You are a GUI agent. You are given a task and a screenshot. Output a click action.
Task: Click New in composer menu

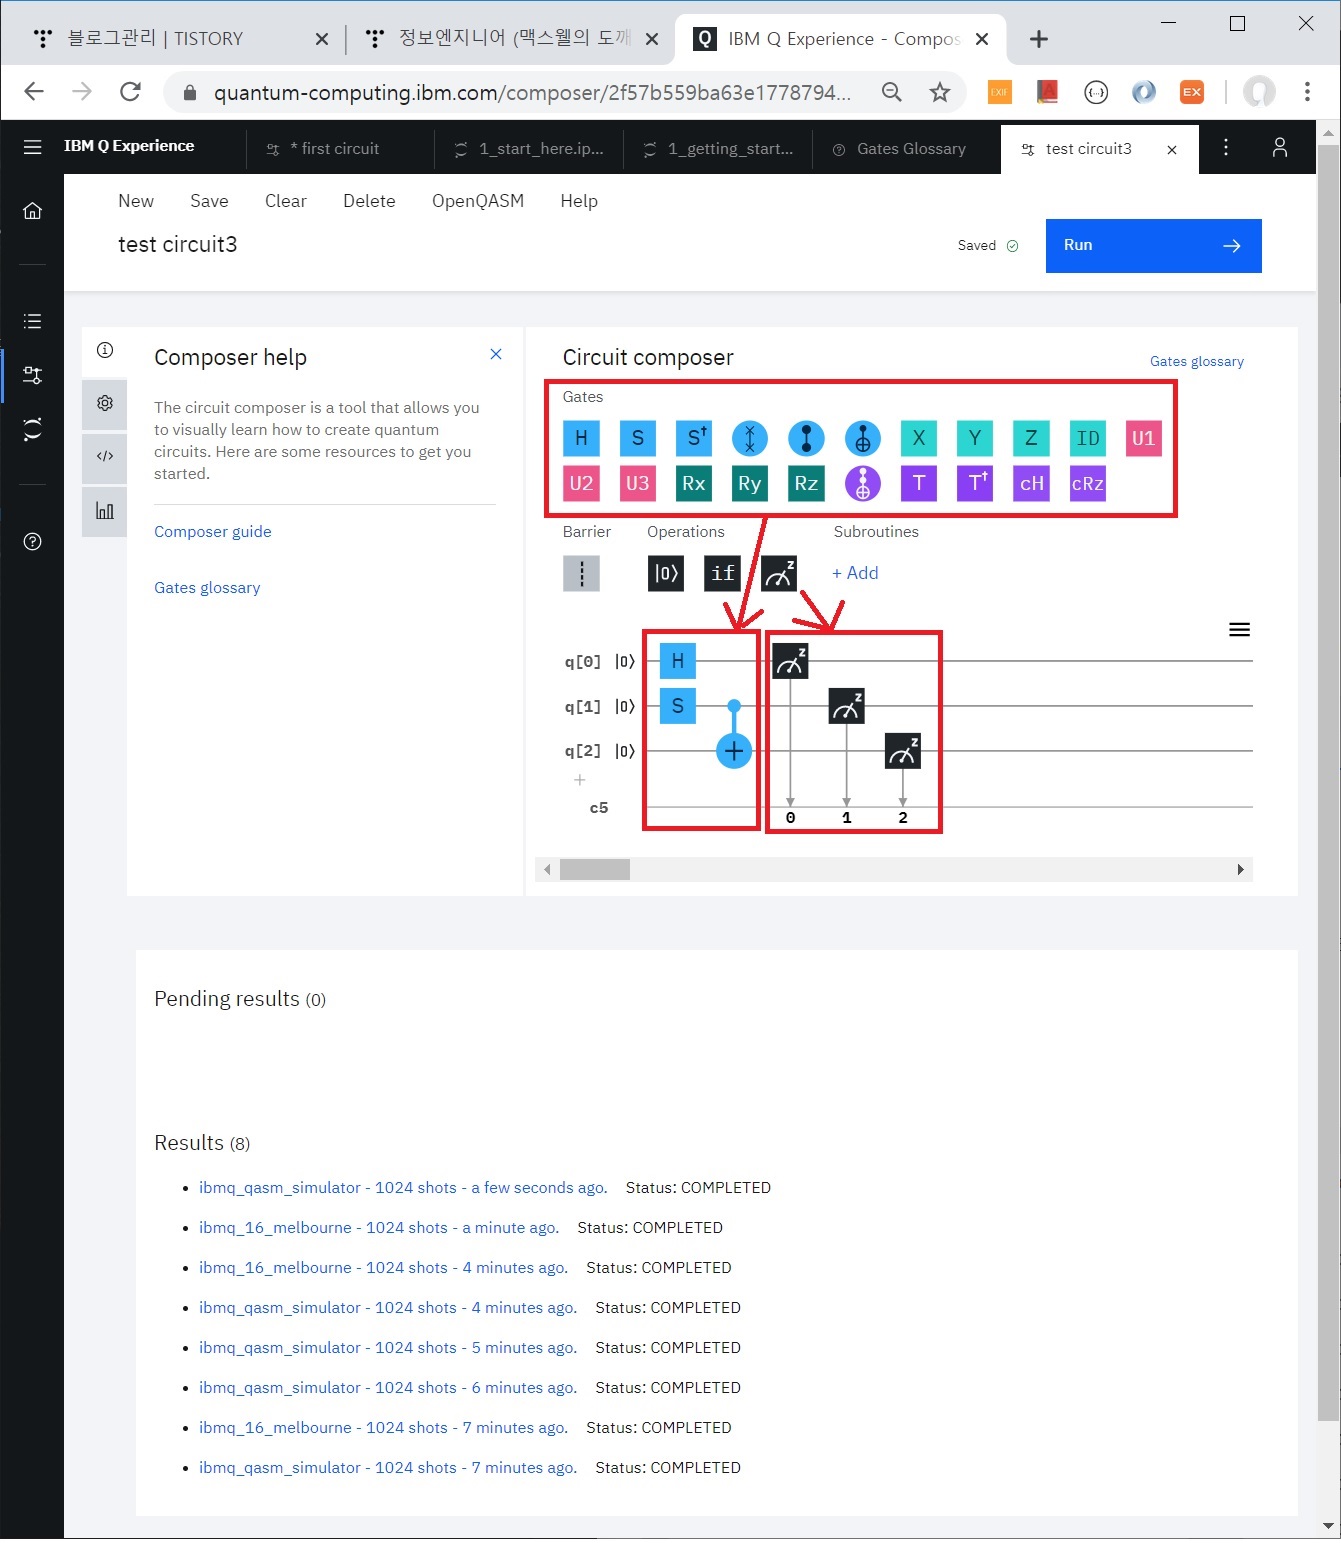[x=136, y=201]
